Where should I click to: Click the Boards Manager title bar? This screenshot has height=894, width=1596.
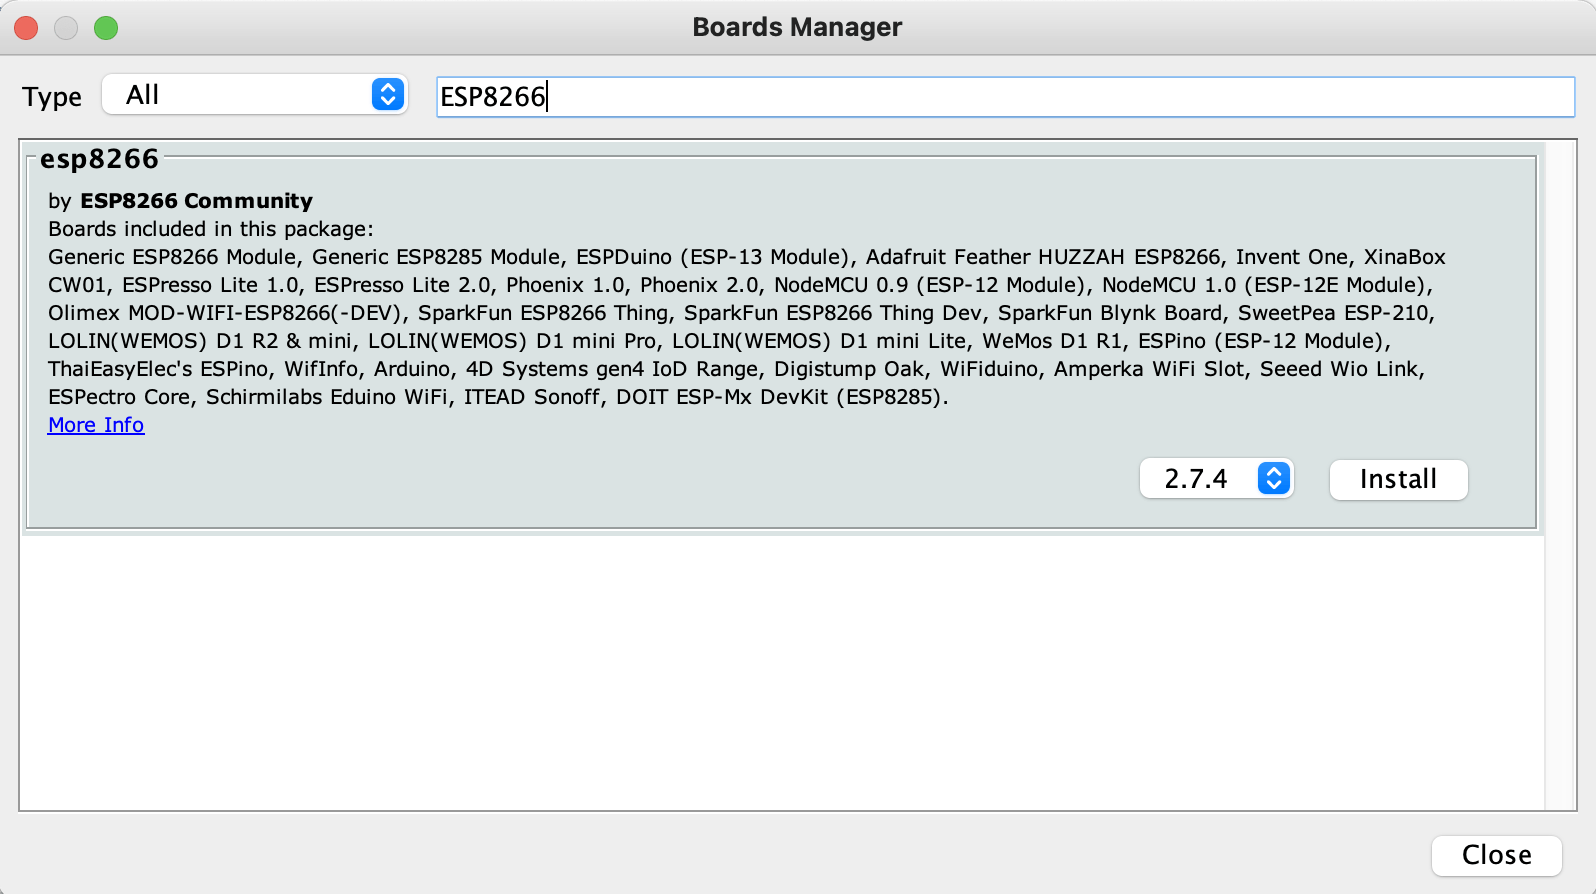797,27
